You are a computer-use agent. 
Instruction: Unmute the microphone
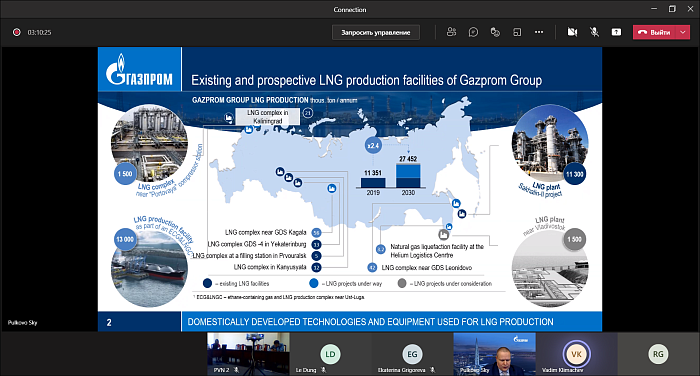point(594,32)
